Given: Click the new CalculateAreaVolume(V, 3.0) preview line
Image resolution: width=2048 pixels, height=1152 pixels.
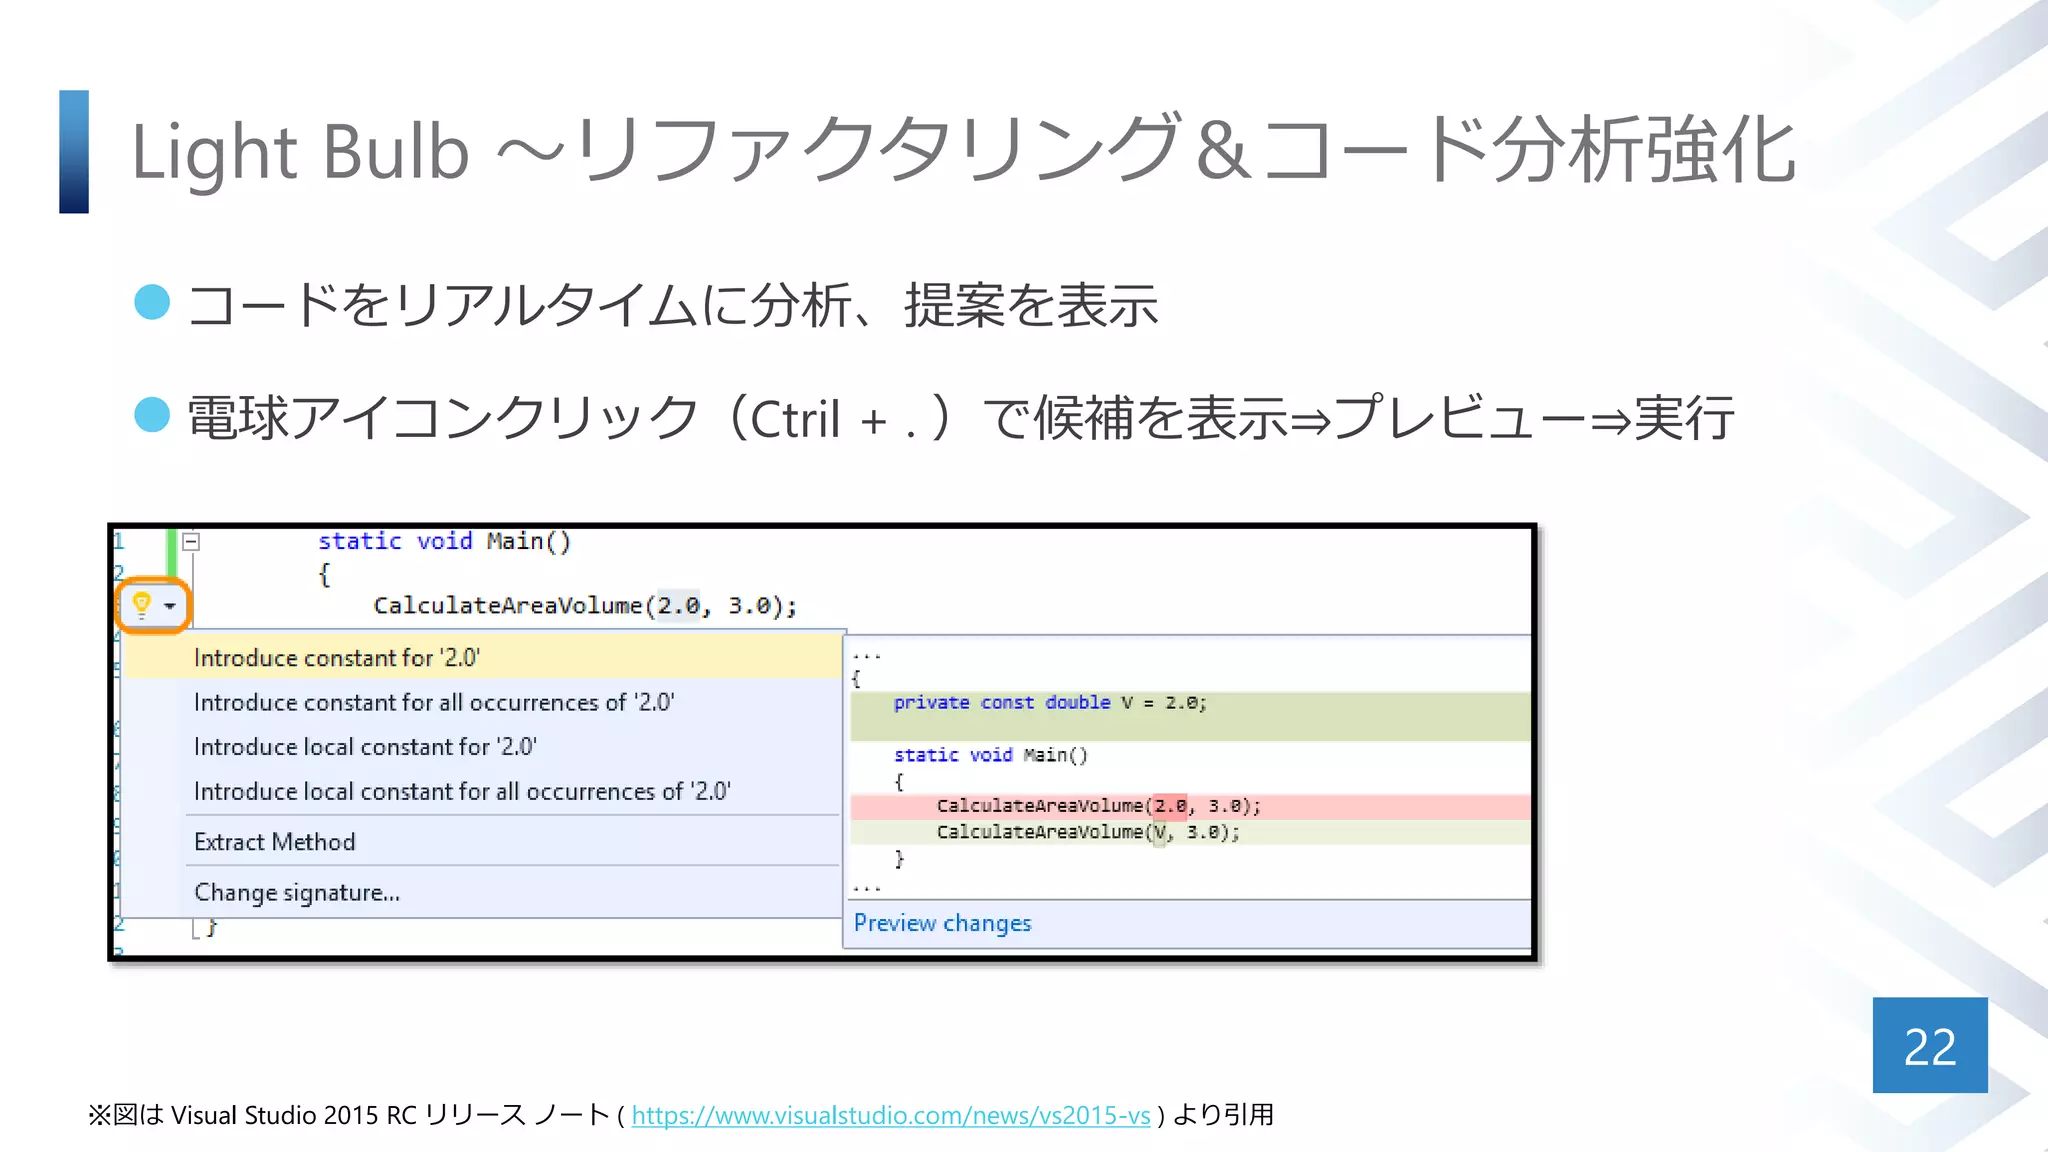Looking at the screenshot, I should (x=1087, y=832).
